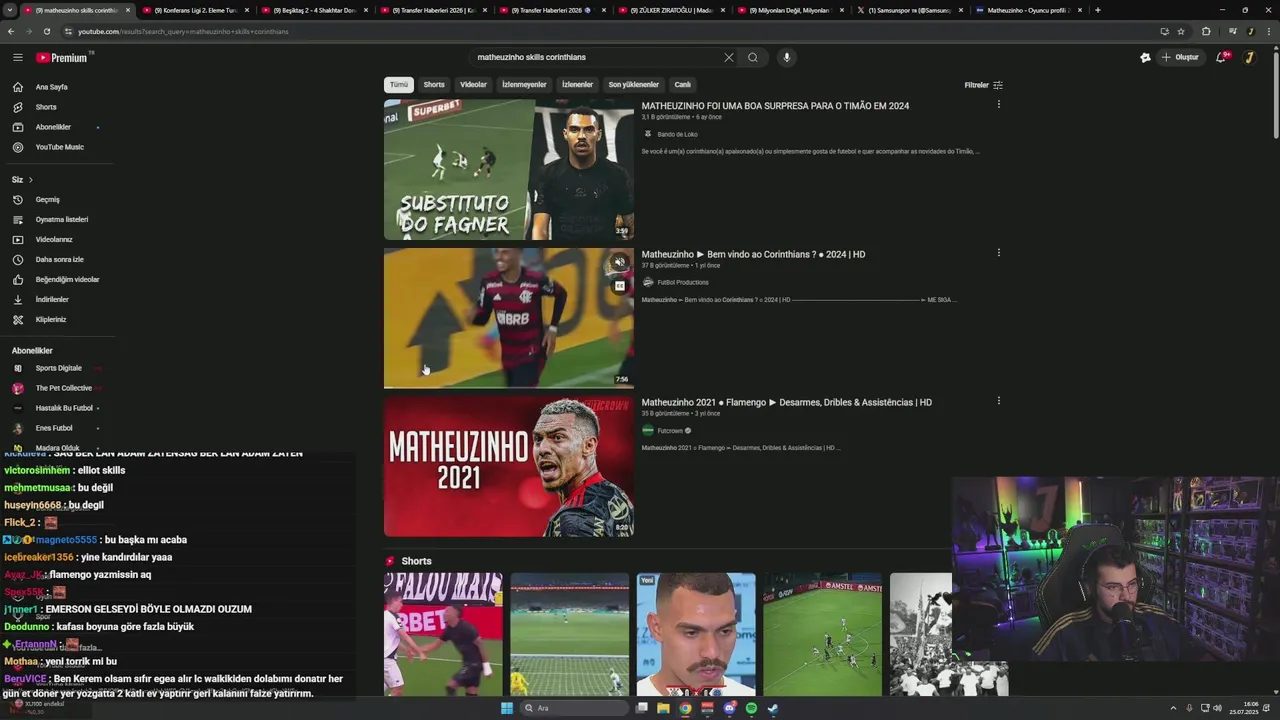Viewport: 1280px width, 720px height.
Task: Select the İzlenmeyenler filter chip
Action: point(524,85)
